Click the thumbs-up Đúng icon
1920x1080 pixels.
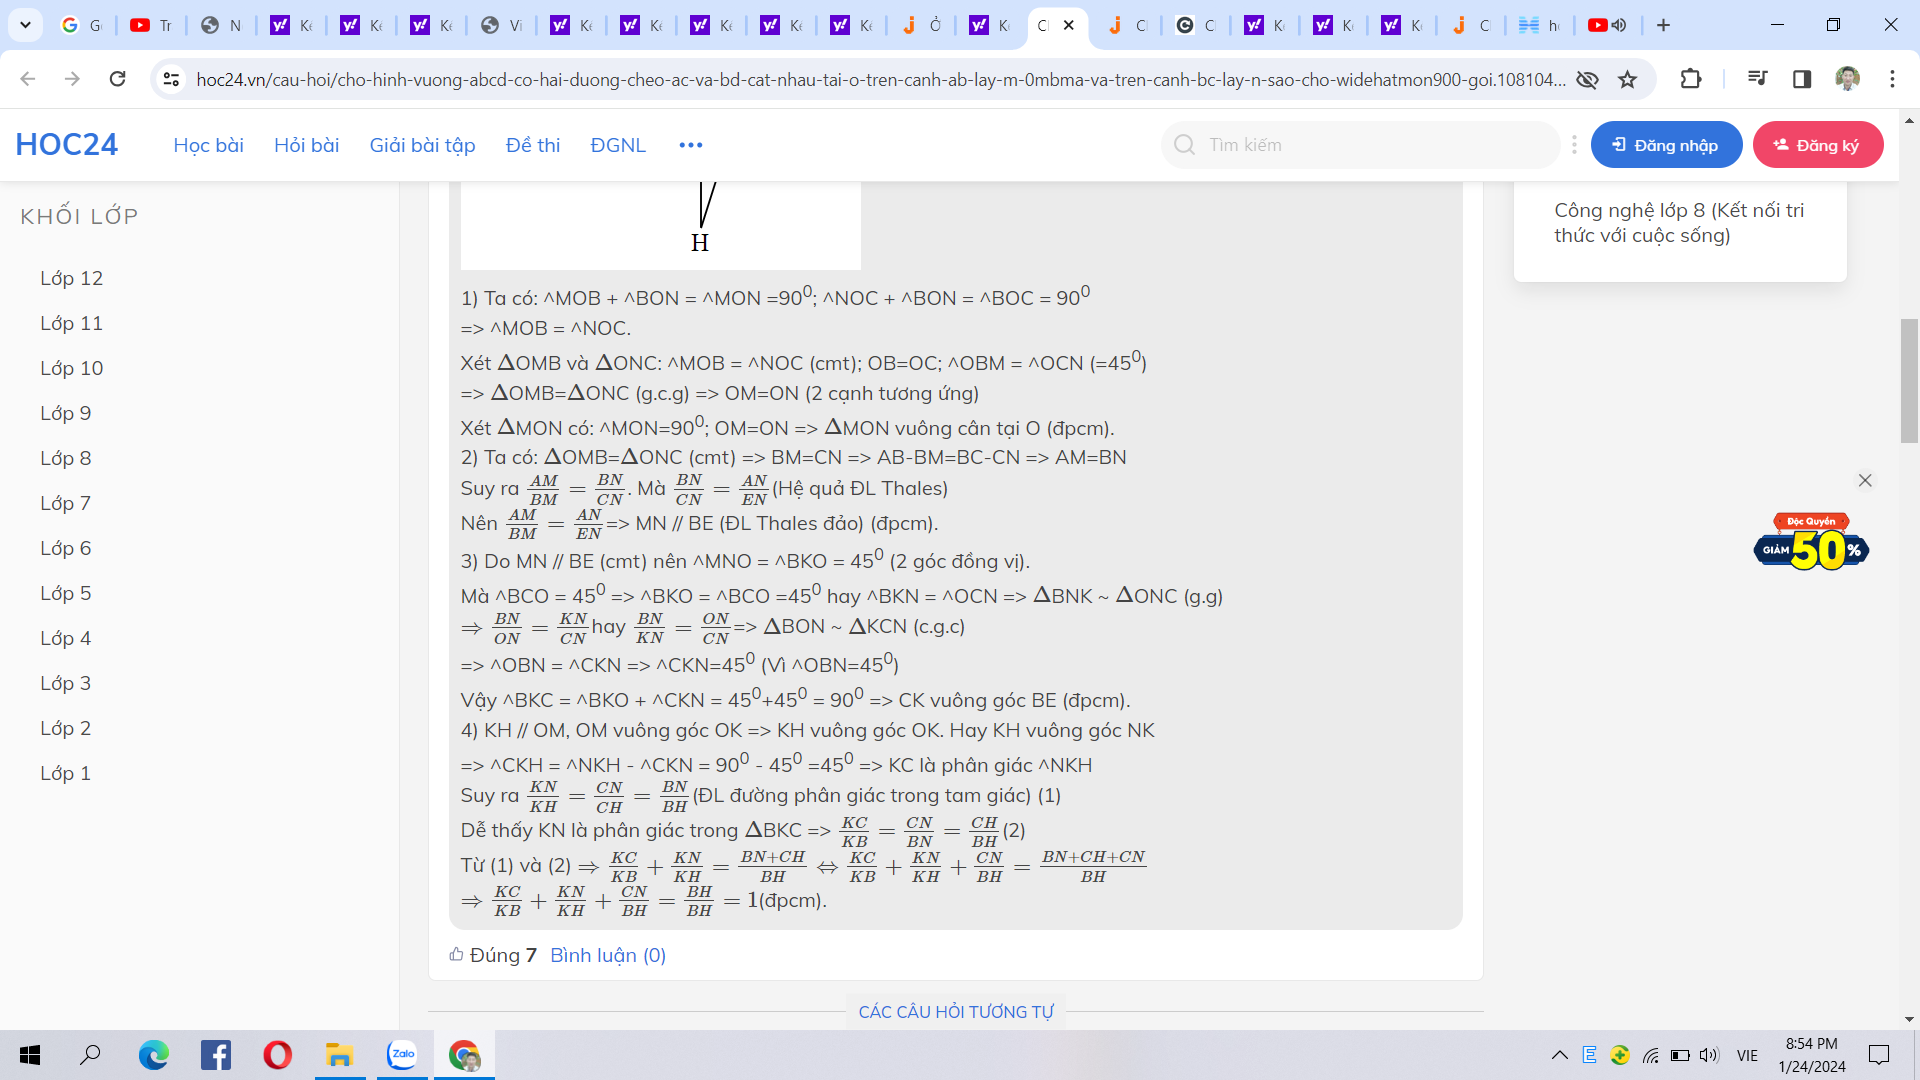click(x=456, y=955)
